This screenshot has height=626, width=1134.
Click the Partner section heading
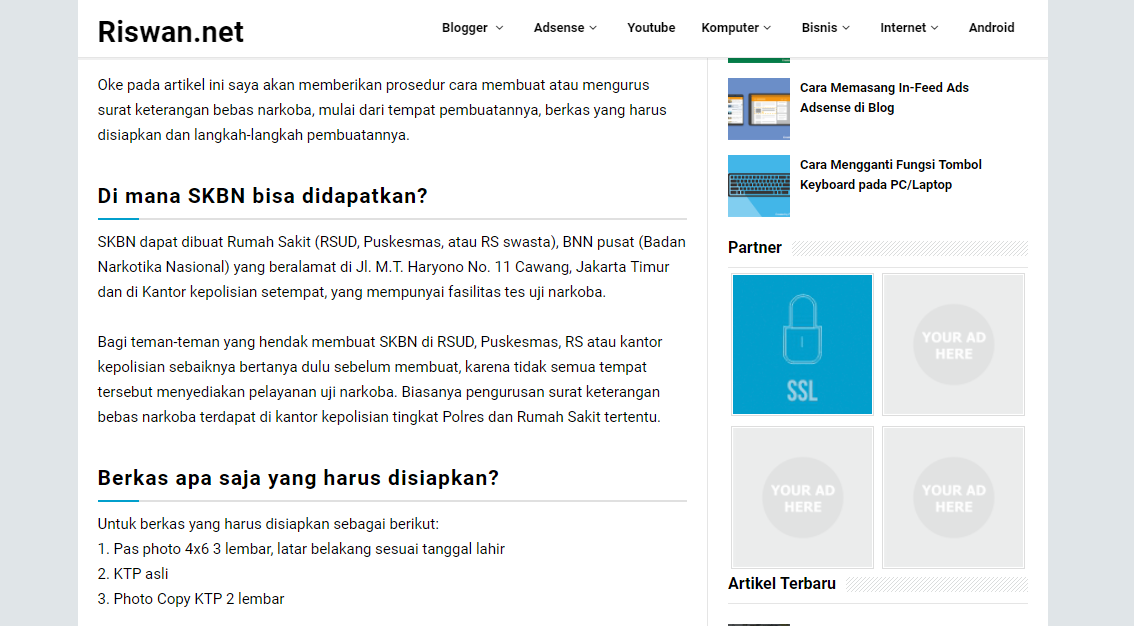pos(754,247)
